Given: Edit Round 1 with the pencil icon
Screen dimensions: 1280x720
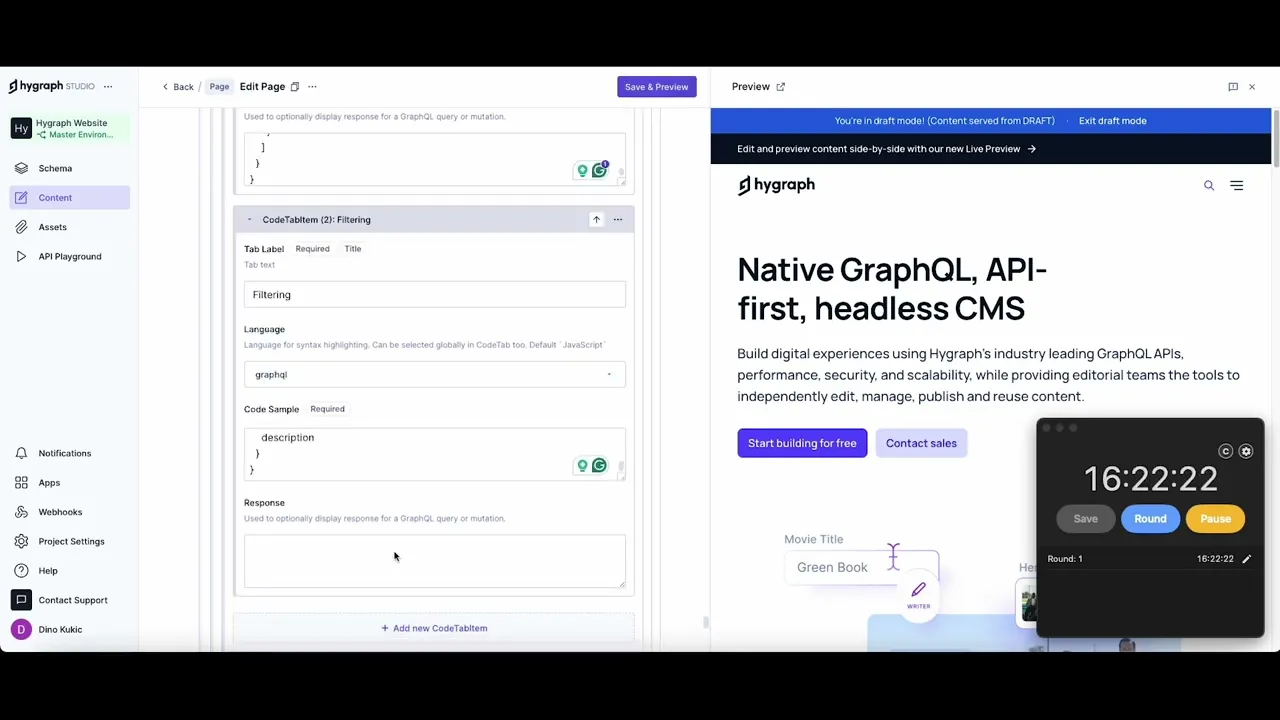Looking at the screenshot, I should 1246,559.
